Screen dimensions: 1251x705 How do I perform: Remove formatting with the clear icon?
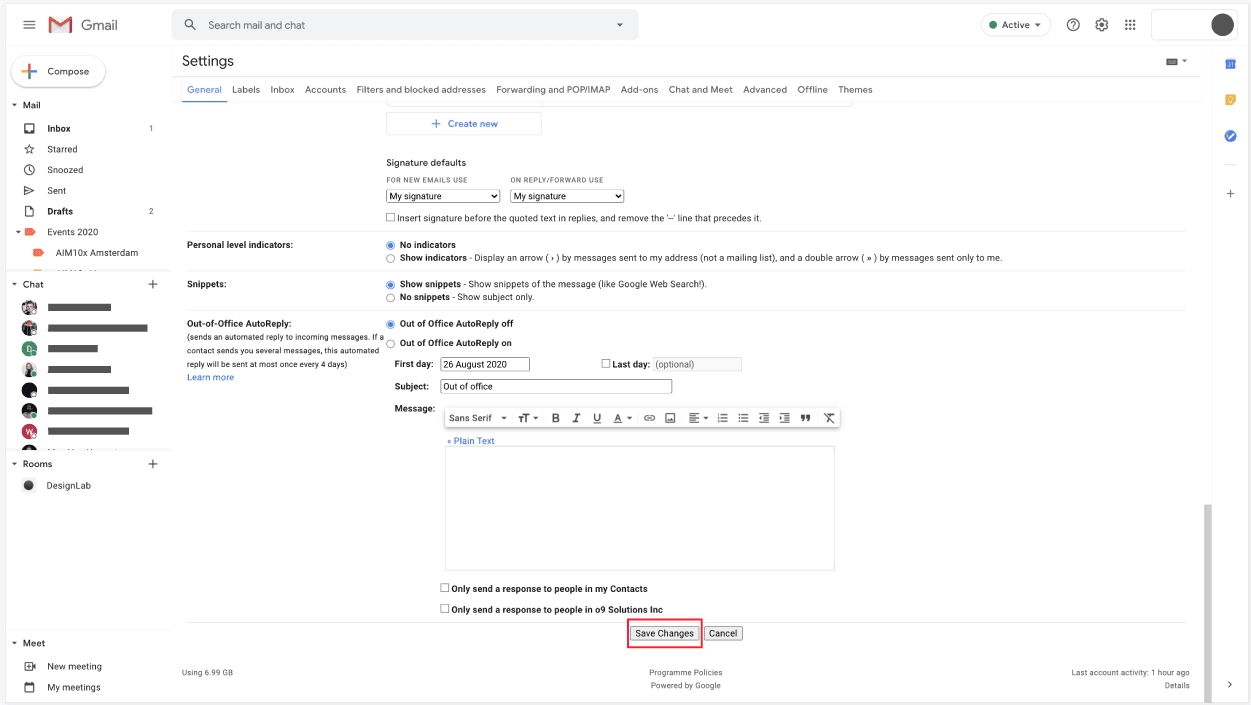829,418
